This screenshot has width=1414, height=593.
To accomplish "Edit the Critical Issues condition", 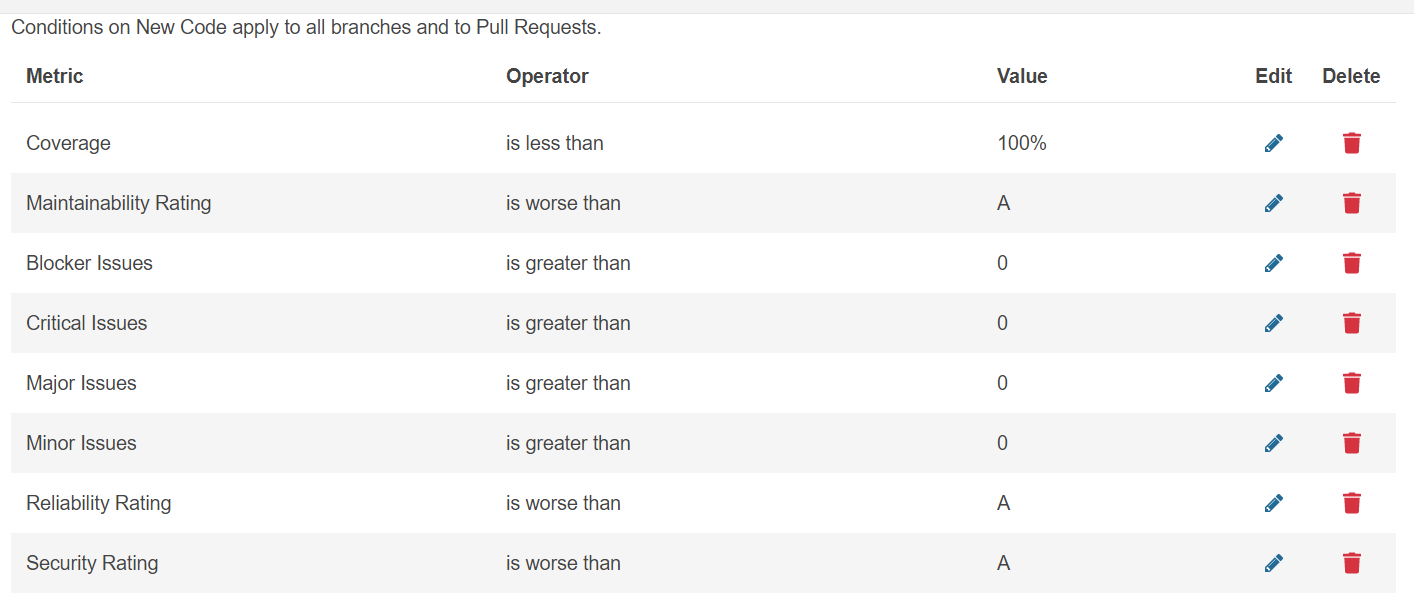I will pyautogui.click(x=1273, y=323).
